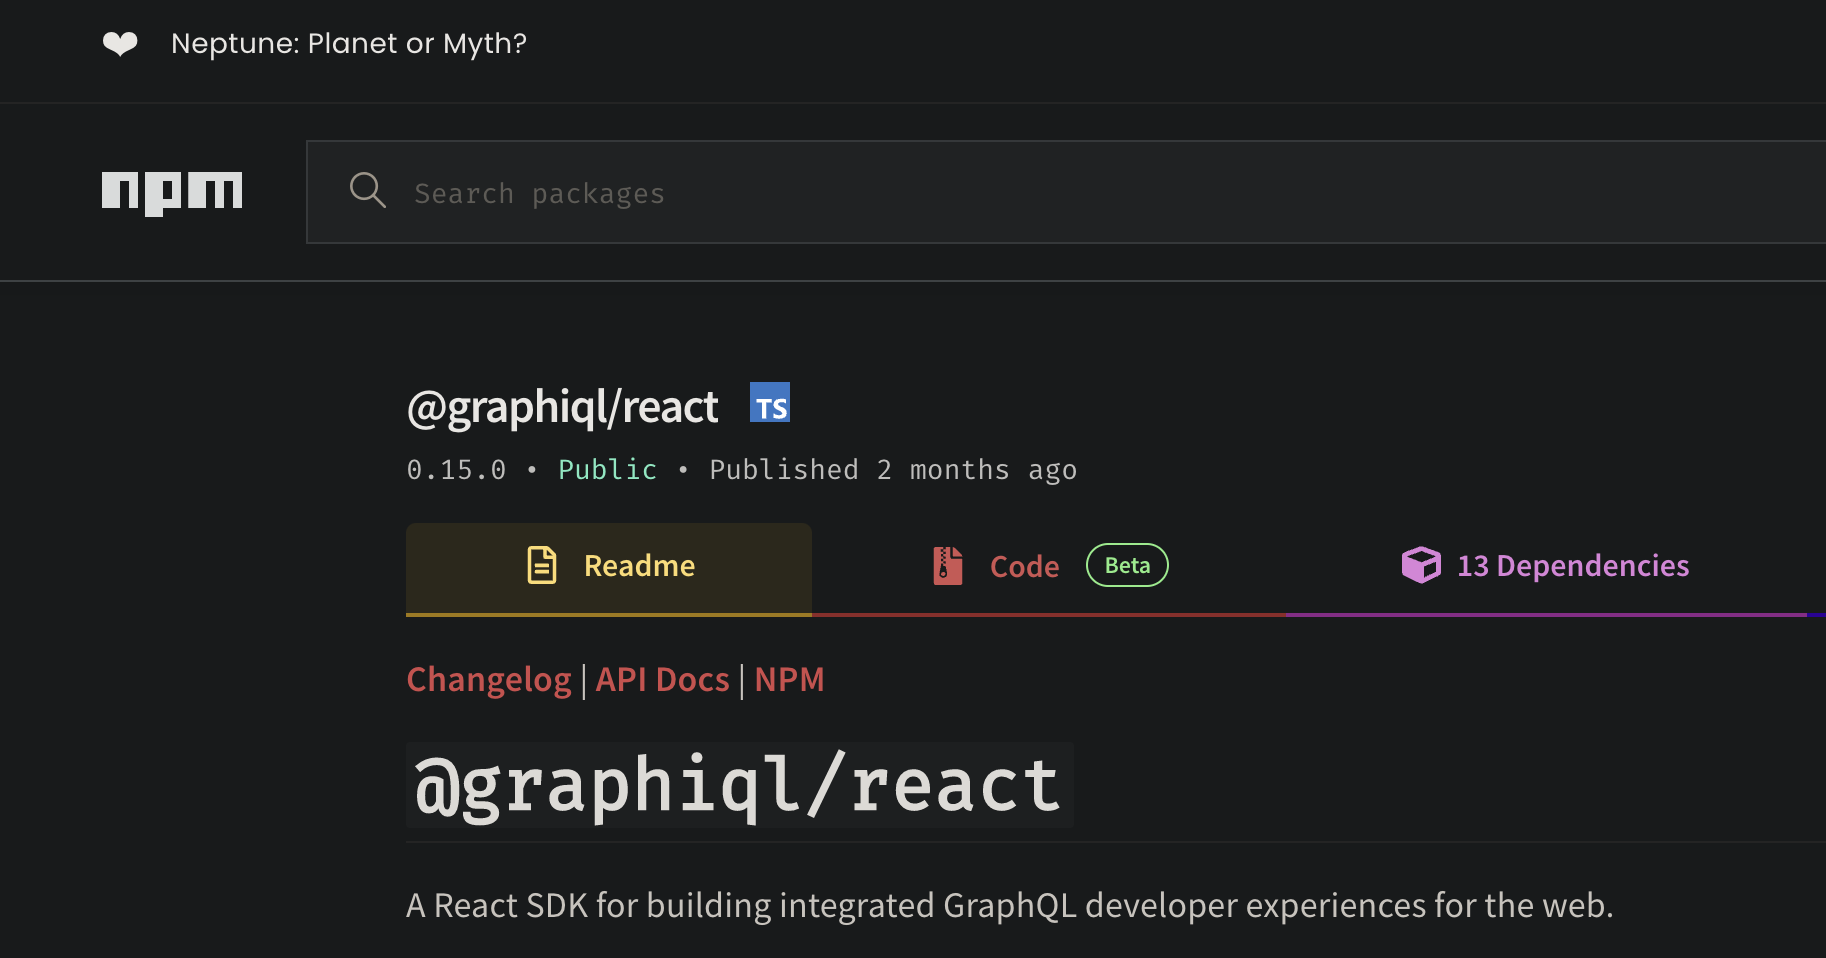Open the 13 Dependencies tab
The height and width of the screenshot is (958, 1826).
point(1572,565)
